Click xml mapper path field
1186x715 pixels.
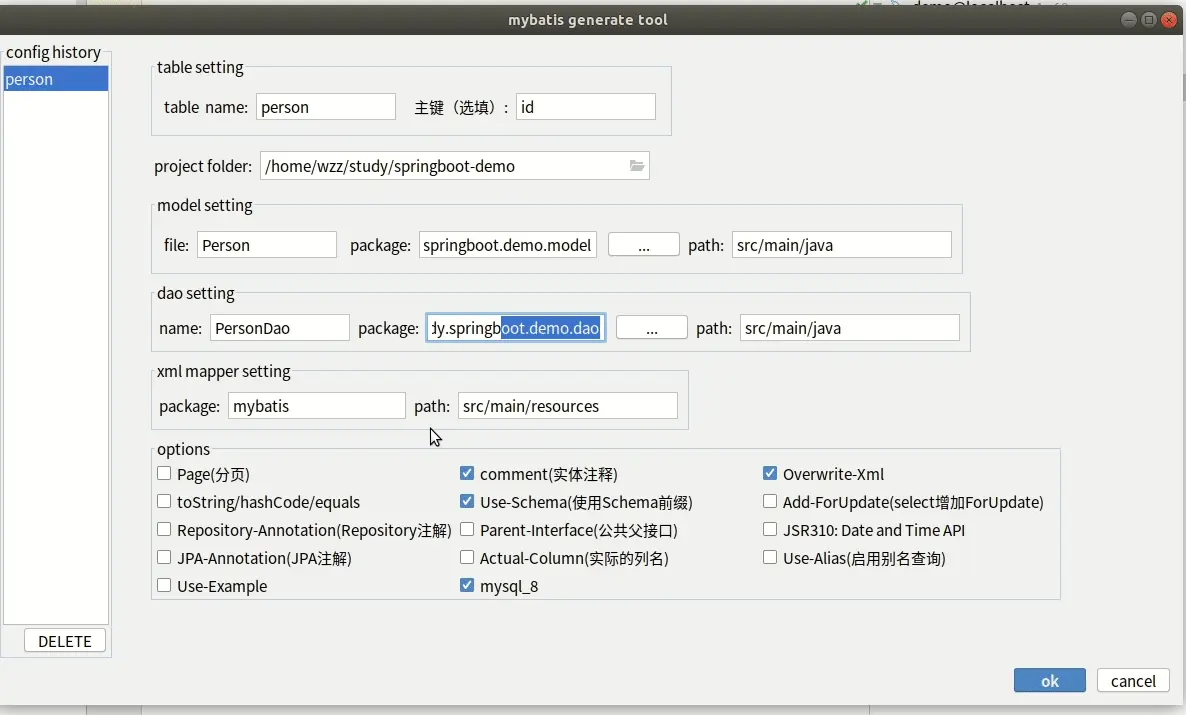click(567, 406)
